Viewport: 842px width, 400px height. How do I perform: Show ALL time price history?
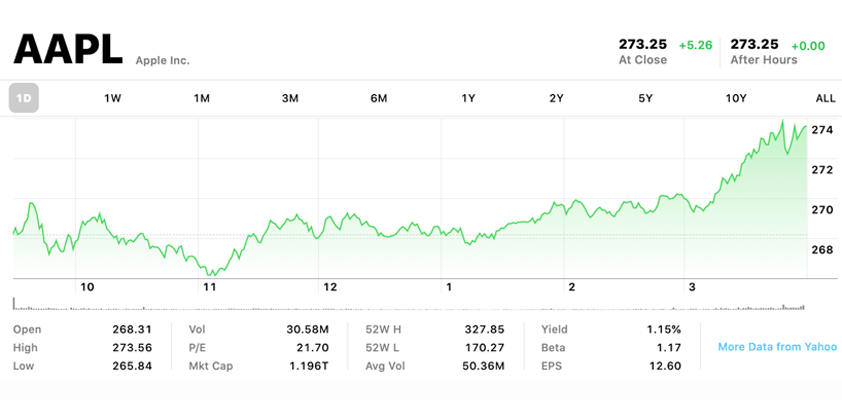tap(825, 98)
